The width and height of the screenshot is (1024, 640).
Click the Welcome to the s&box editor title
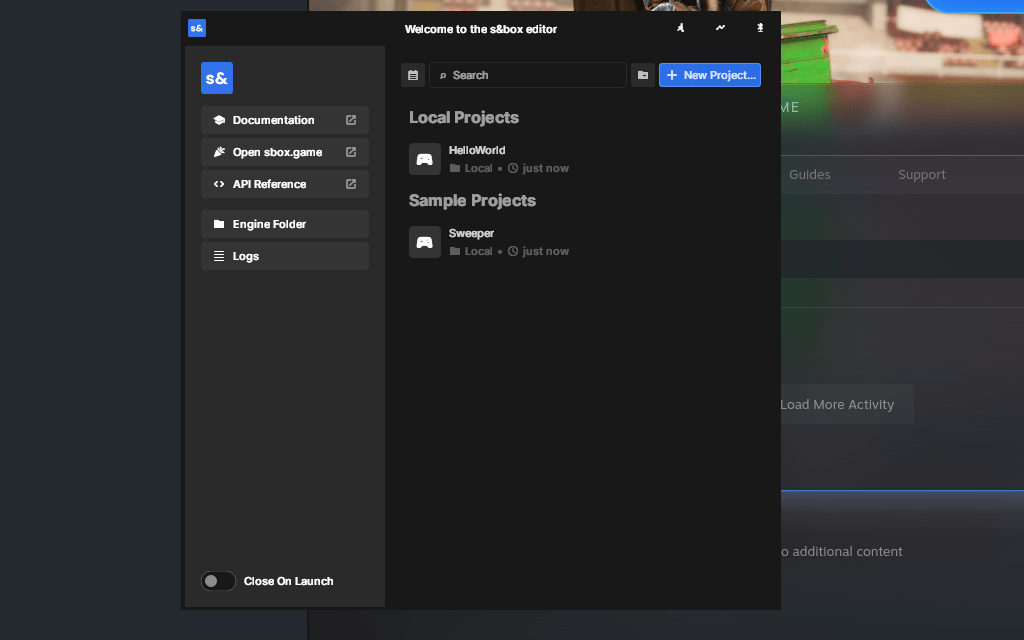click(481, 29)
